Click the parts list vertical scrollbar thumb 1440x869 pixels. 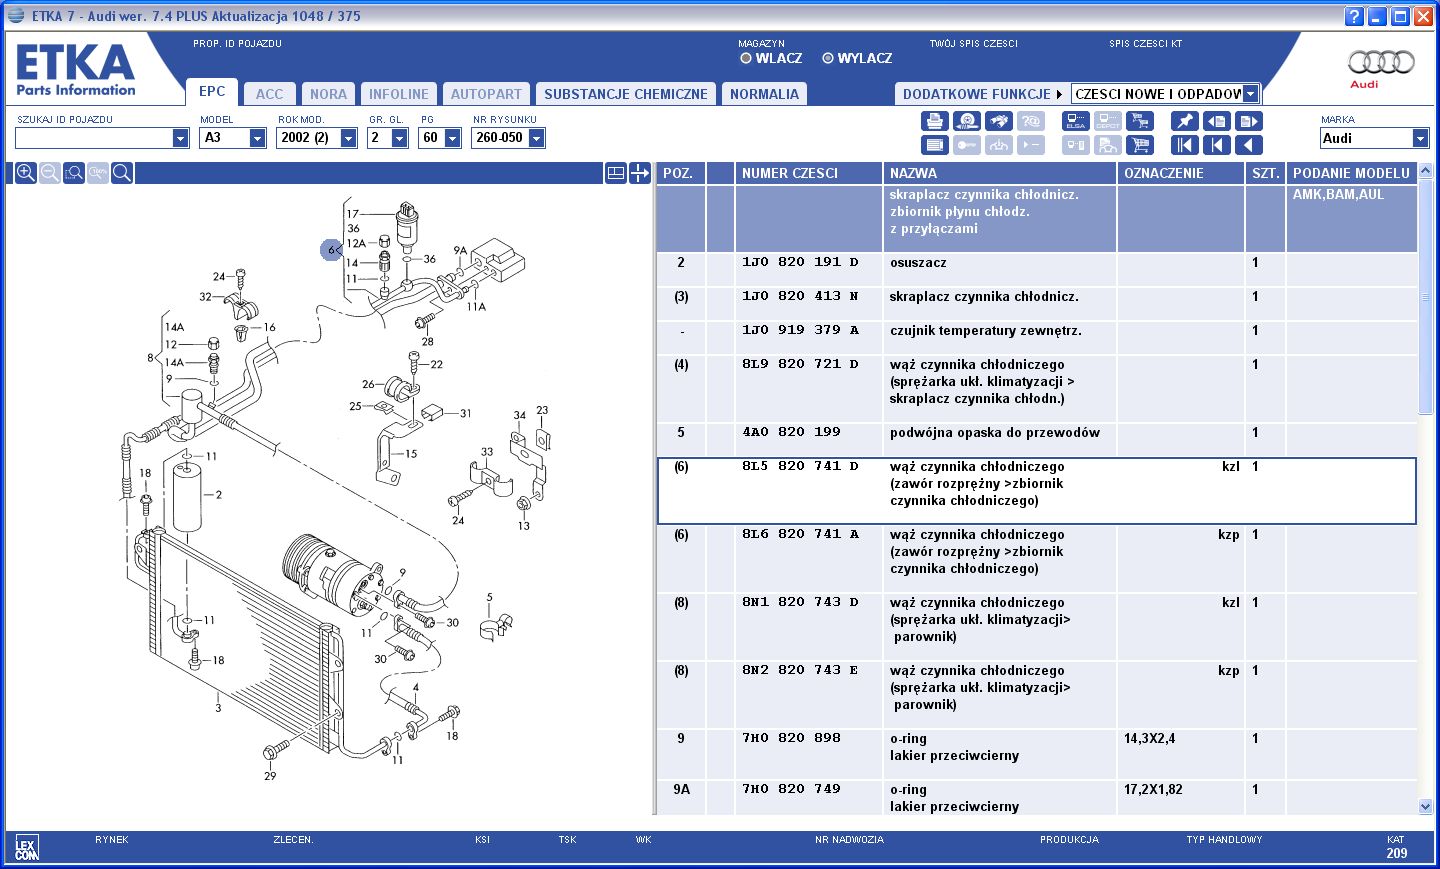click(x=1426, y=295)
